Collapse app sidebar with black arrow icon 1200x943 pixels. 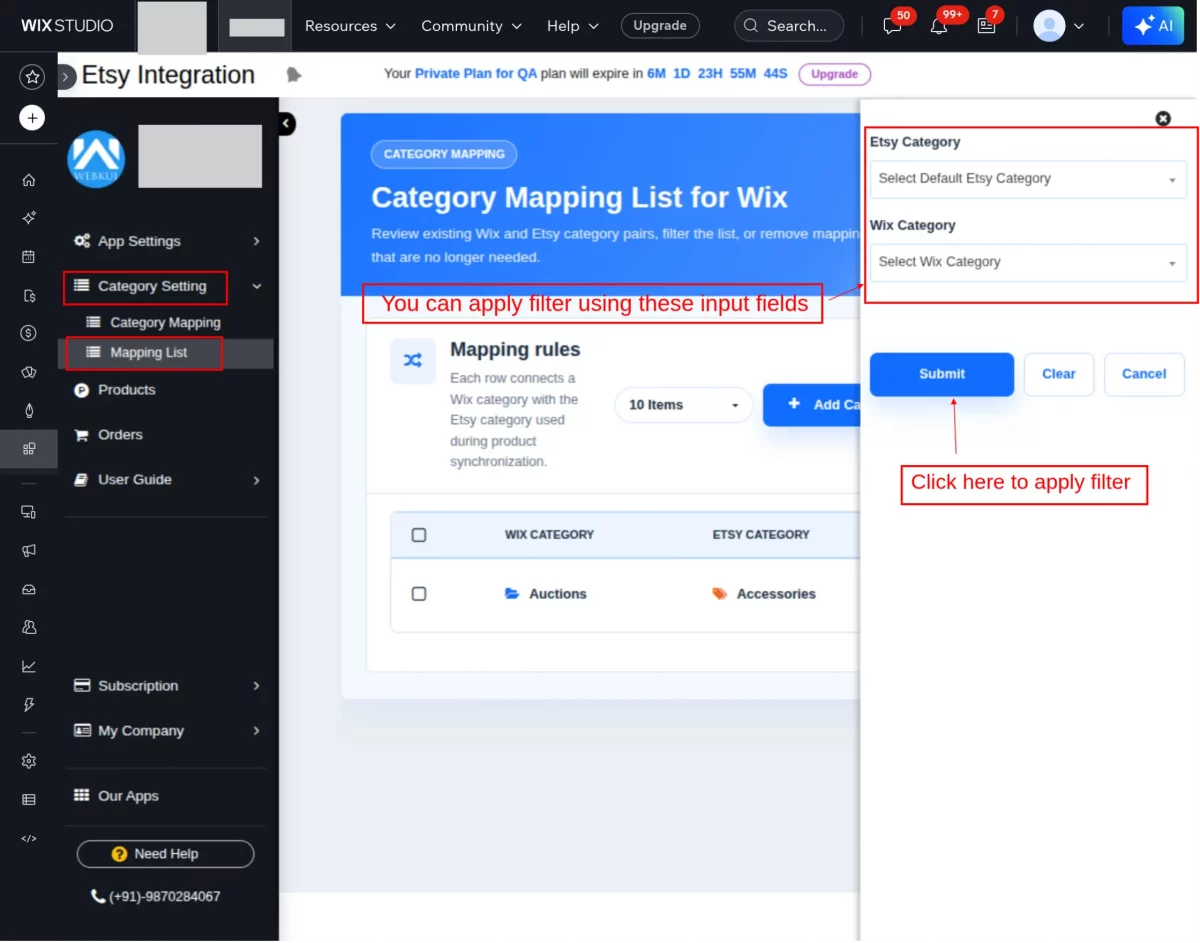[x=286, y=124]
